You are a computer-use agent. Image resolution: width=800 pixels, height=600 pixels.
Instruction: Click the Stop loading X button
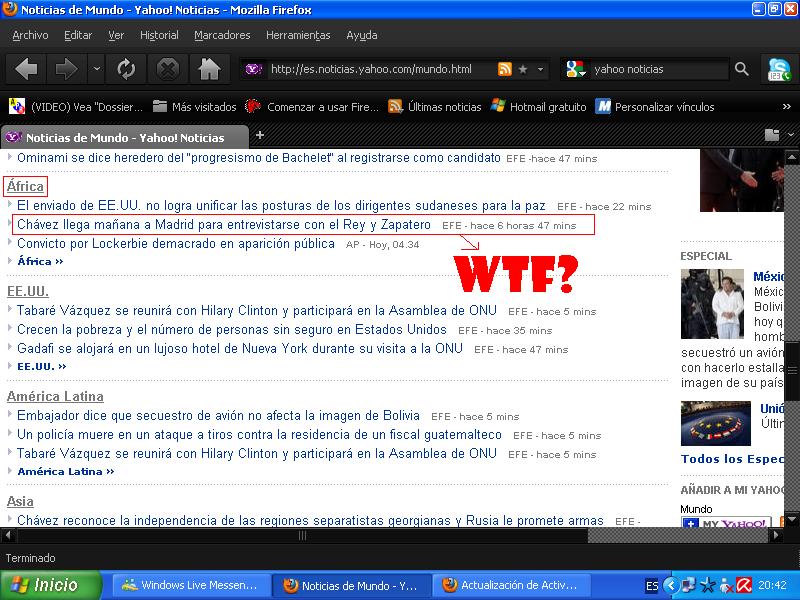167,69
